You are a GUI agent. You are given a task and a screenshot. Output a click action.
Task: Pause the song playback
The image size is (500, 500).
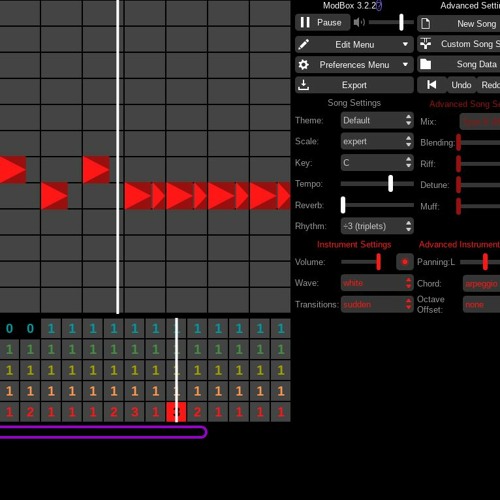[322, 23]
